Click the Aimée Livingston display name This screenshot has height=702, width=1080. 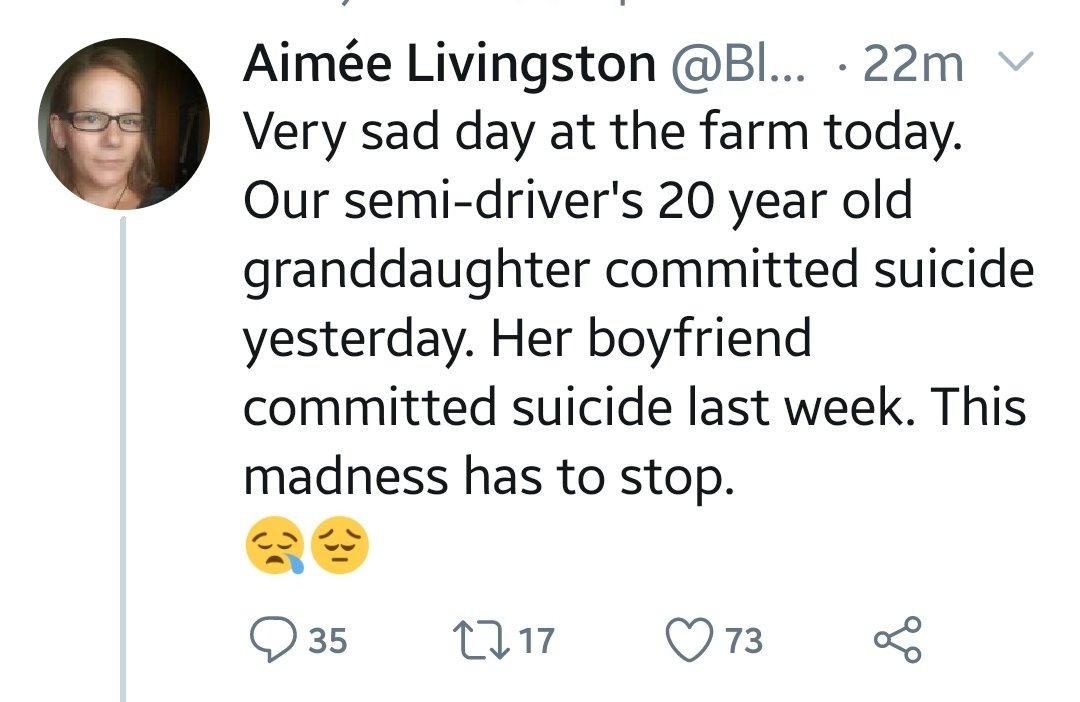pos(449,66)
